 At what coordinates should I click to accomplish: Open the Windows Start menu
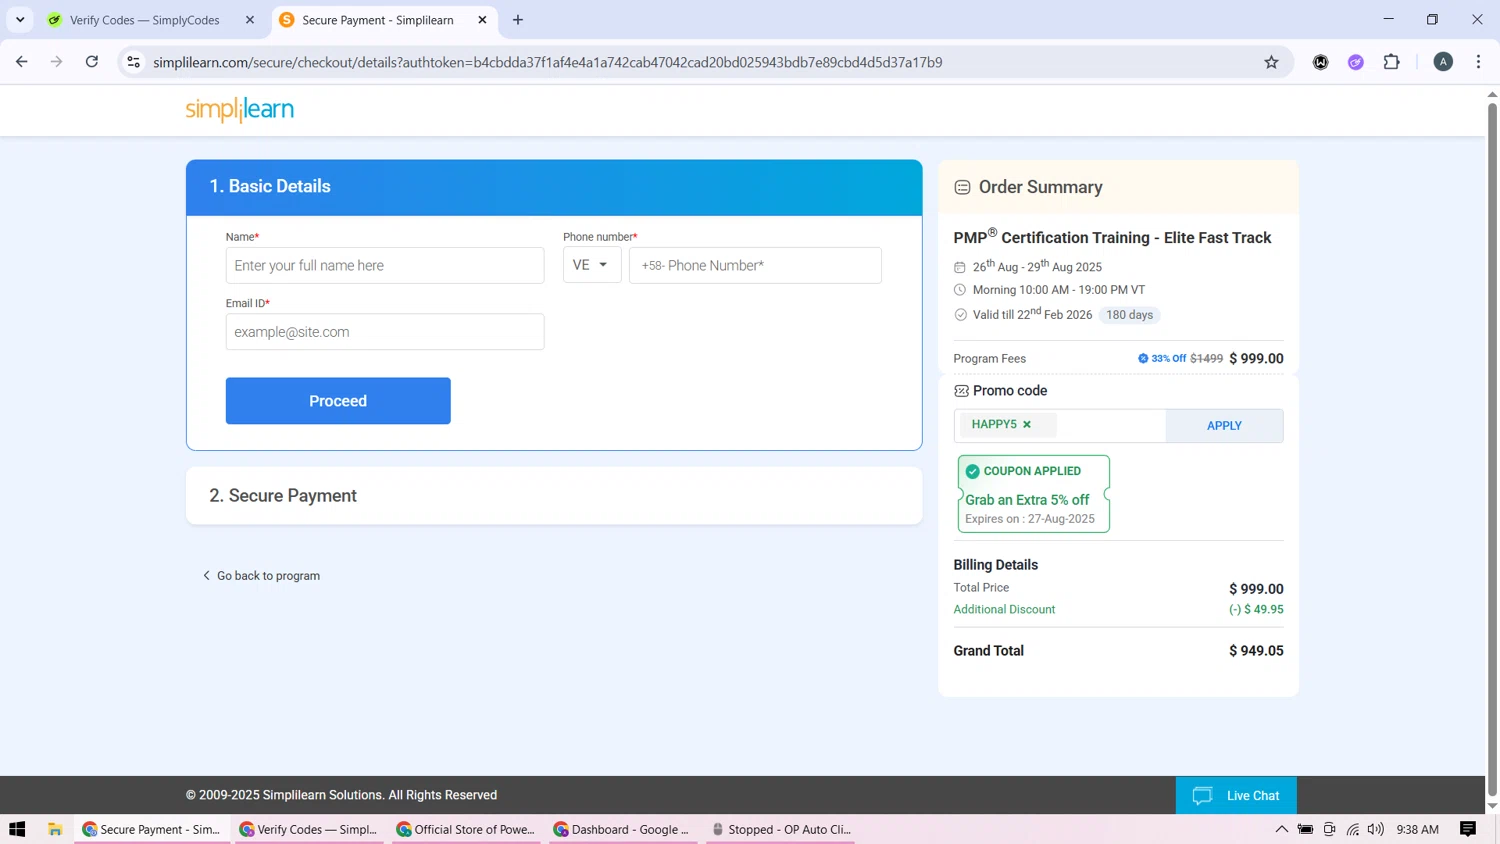point(17,829)
